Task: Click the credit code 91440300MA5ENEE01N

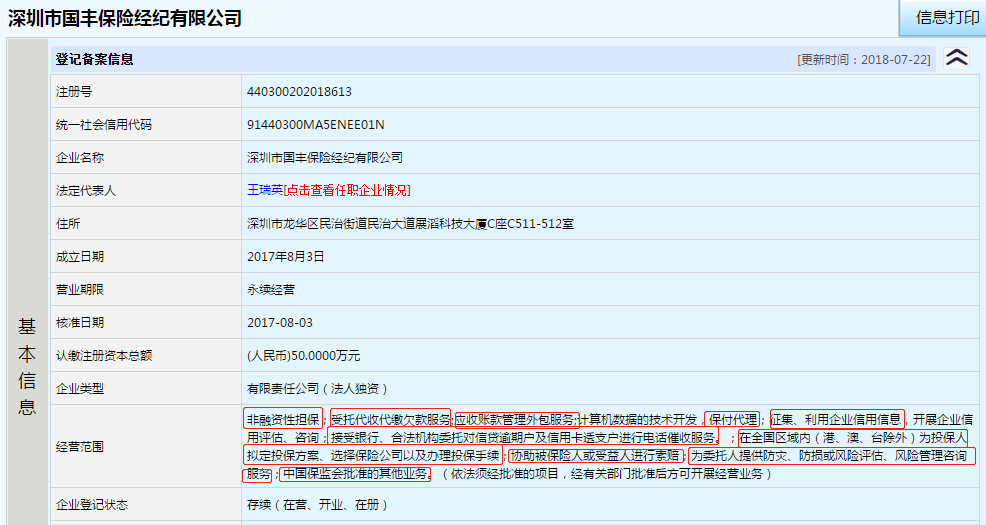Action: tap(315, 125)
